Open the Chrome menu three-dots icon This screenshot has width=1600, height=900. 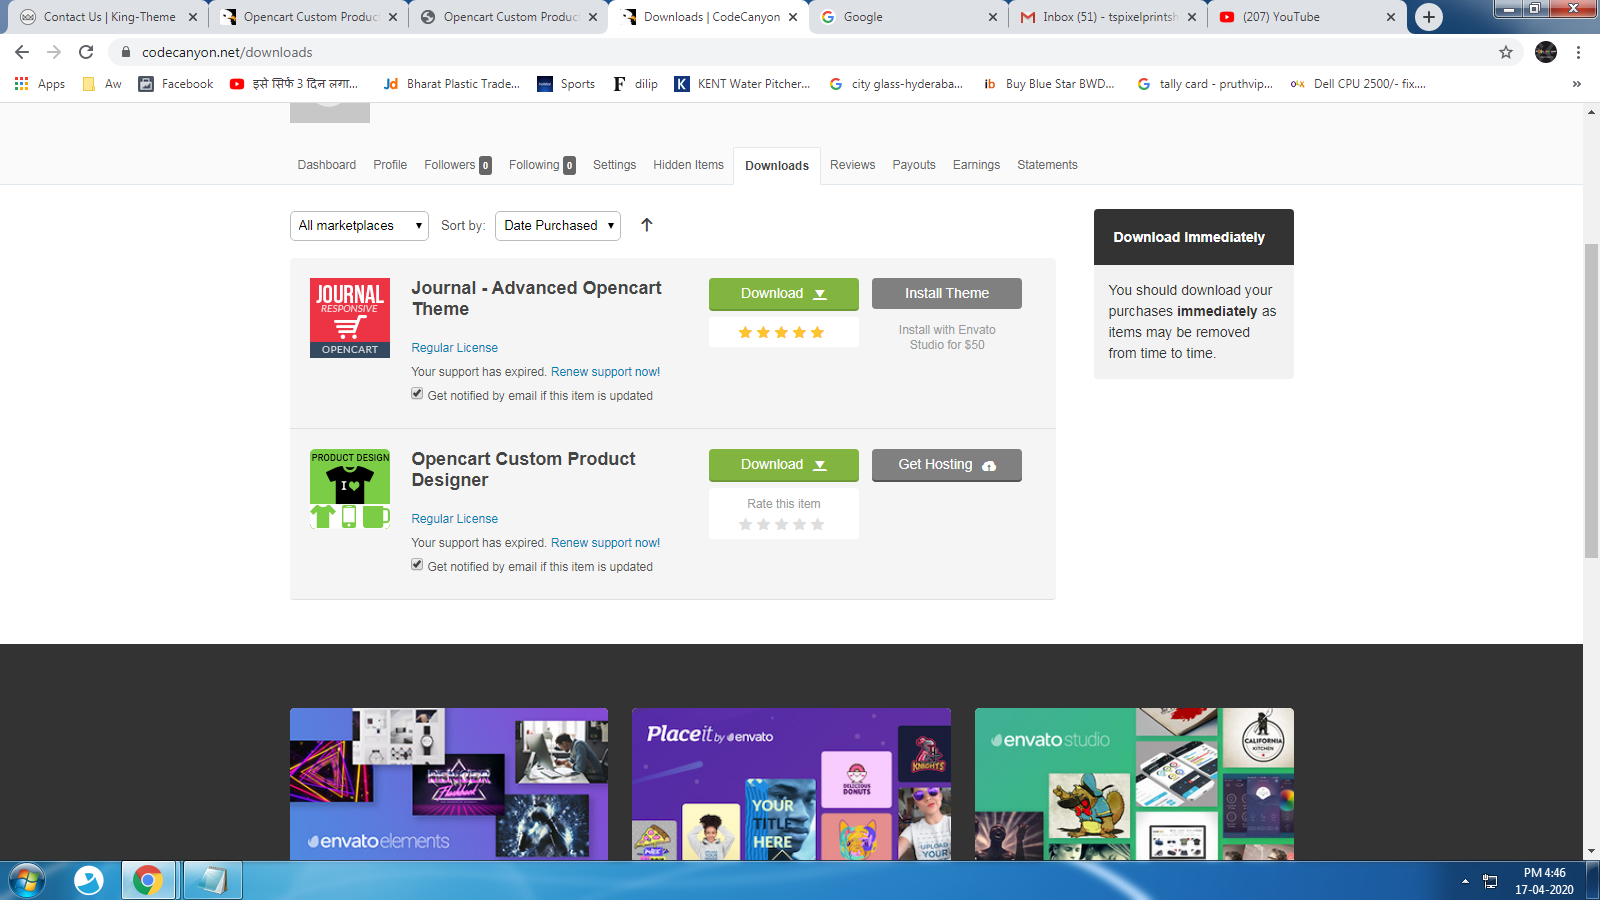[1578, 52]
